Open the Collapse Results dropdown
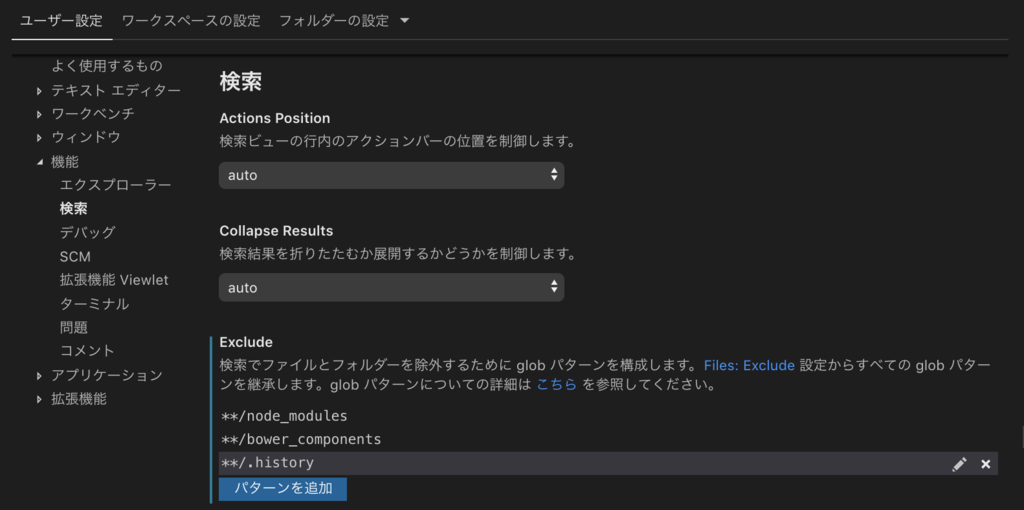 [x=391, y=287]
